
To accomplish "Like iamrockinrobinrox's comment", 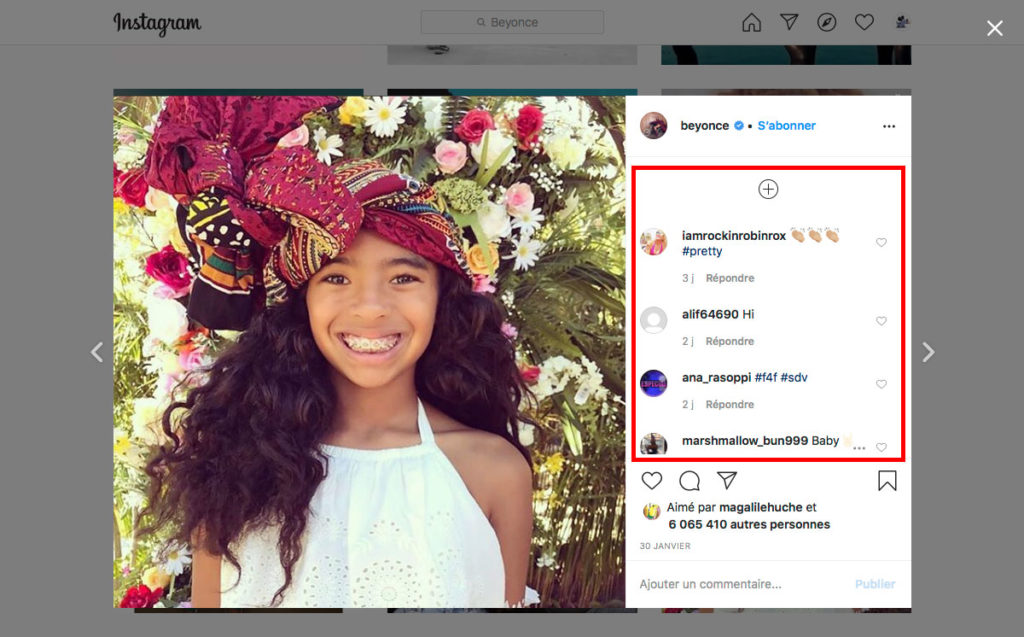I will (x=881, y=242).
